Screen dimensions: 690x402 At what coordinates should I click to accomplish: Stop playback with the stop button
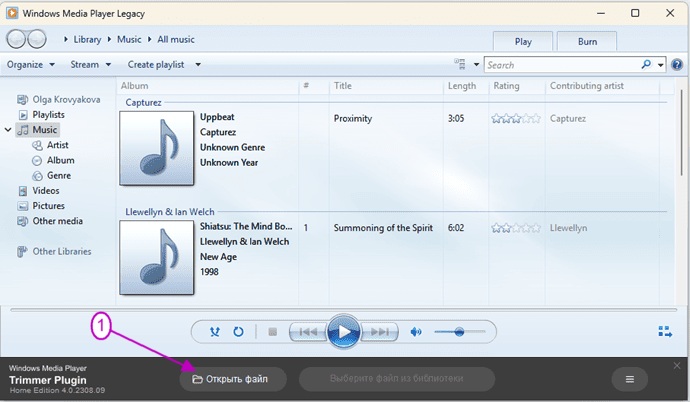click(272, 332)
